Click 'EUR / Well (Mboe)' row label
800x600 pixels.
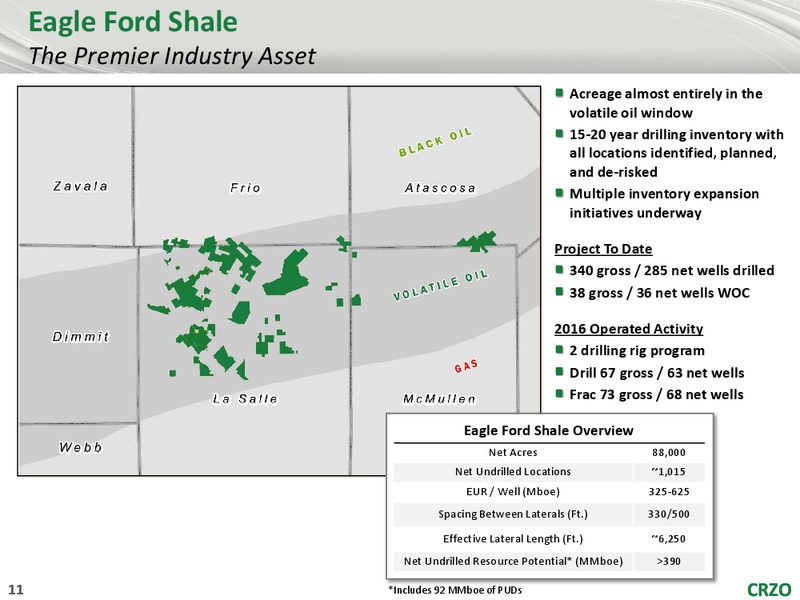513,492
